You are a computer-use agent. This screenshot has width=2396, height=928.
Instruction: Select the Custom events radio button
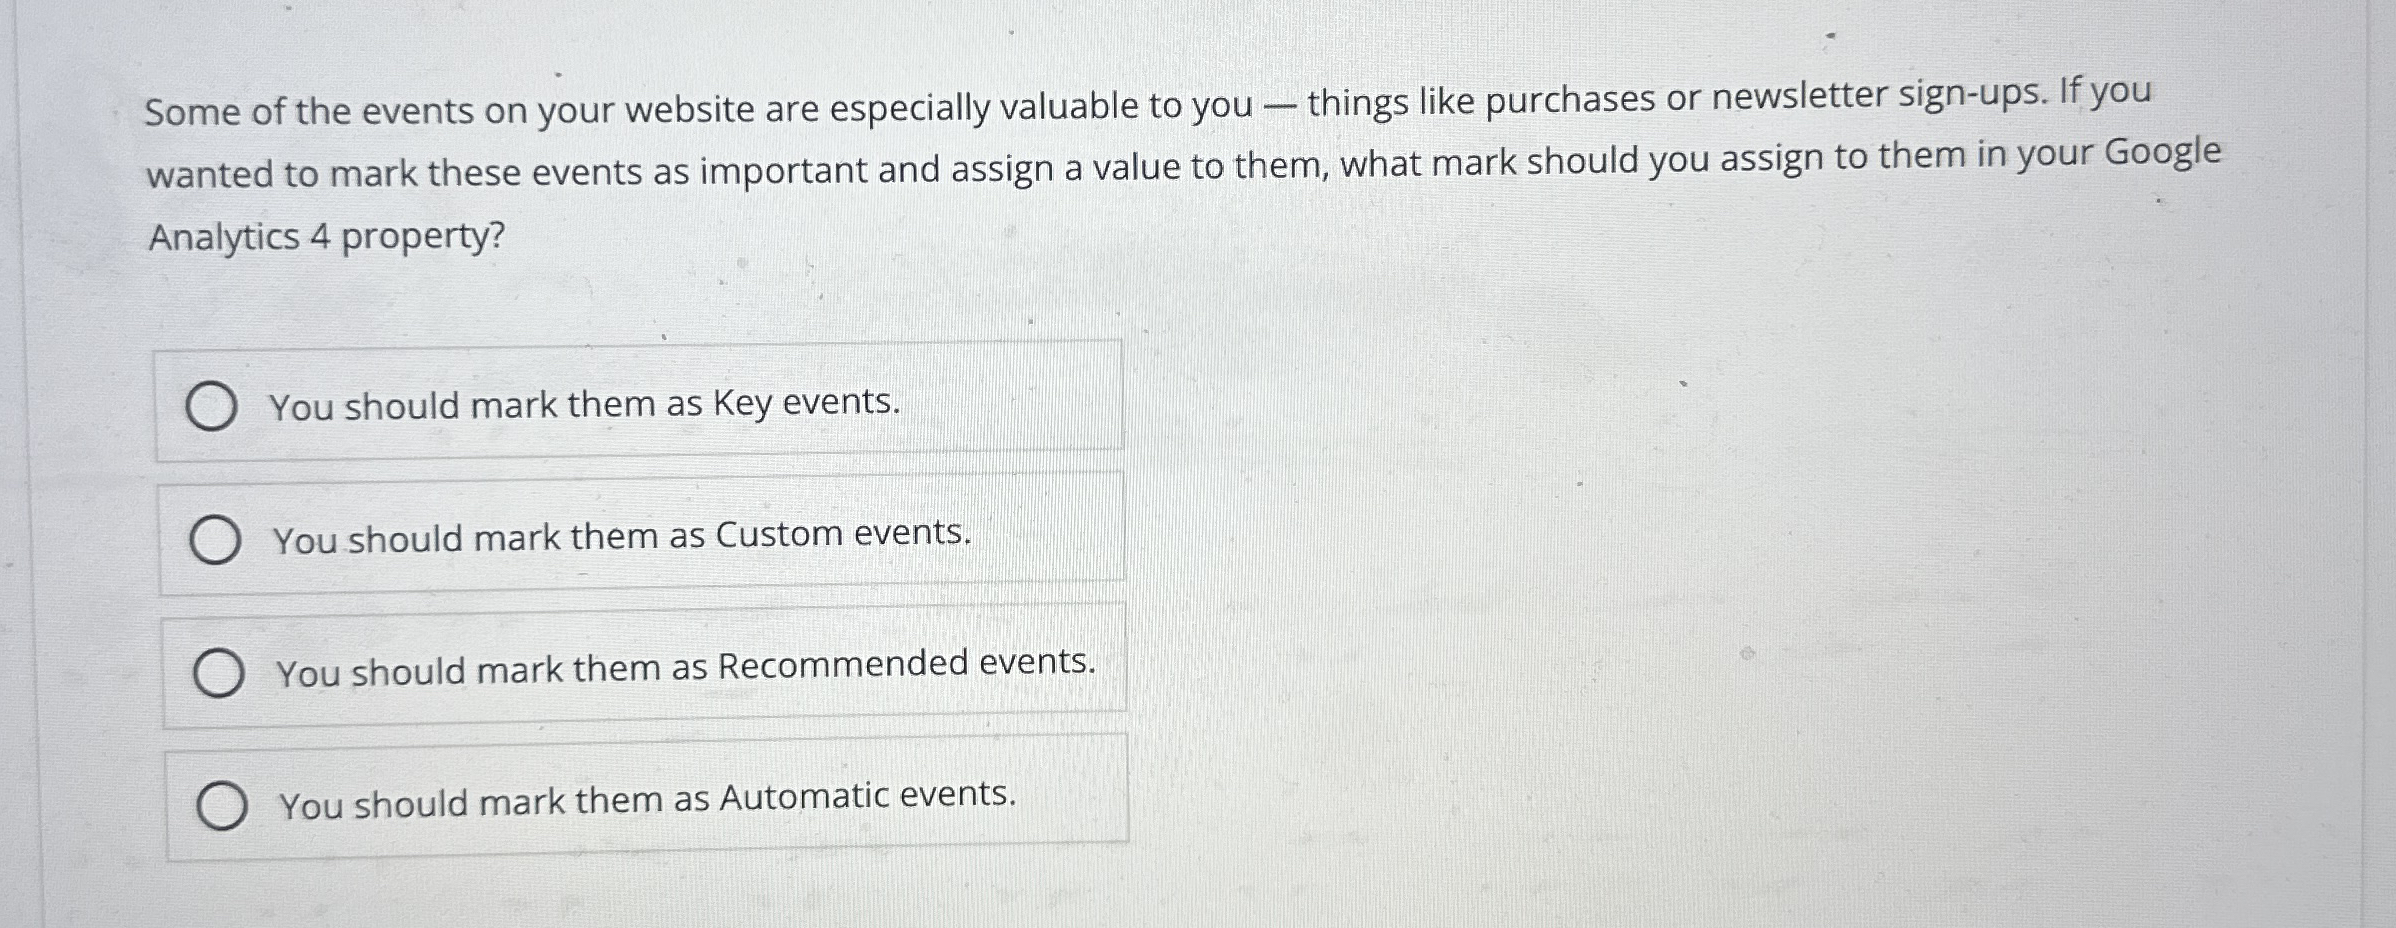pyautogui.click(x=218, y=541)
